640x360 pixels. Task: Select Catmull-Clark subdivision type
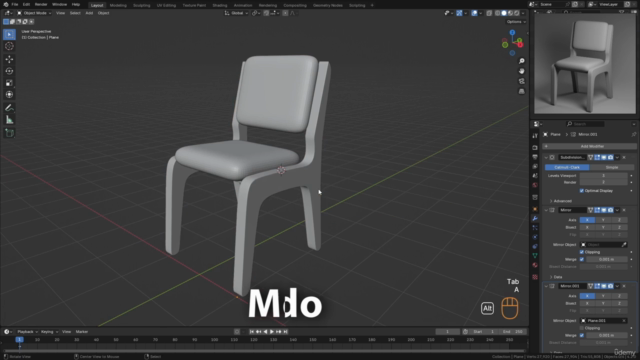click(x=567, y=167)
